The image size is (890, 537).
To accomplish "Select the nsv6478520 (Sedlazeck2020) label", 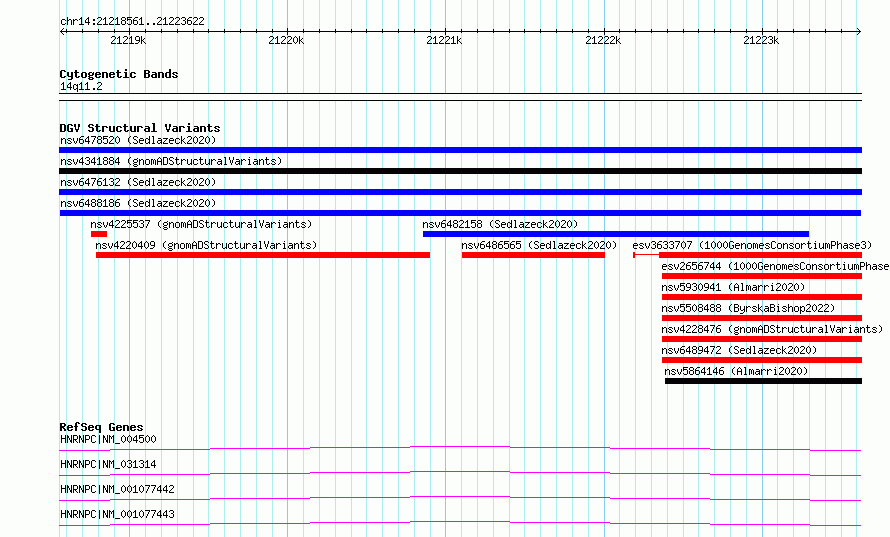I will point(138,140).
